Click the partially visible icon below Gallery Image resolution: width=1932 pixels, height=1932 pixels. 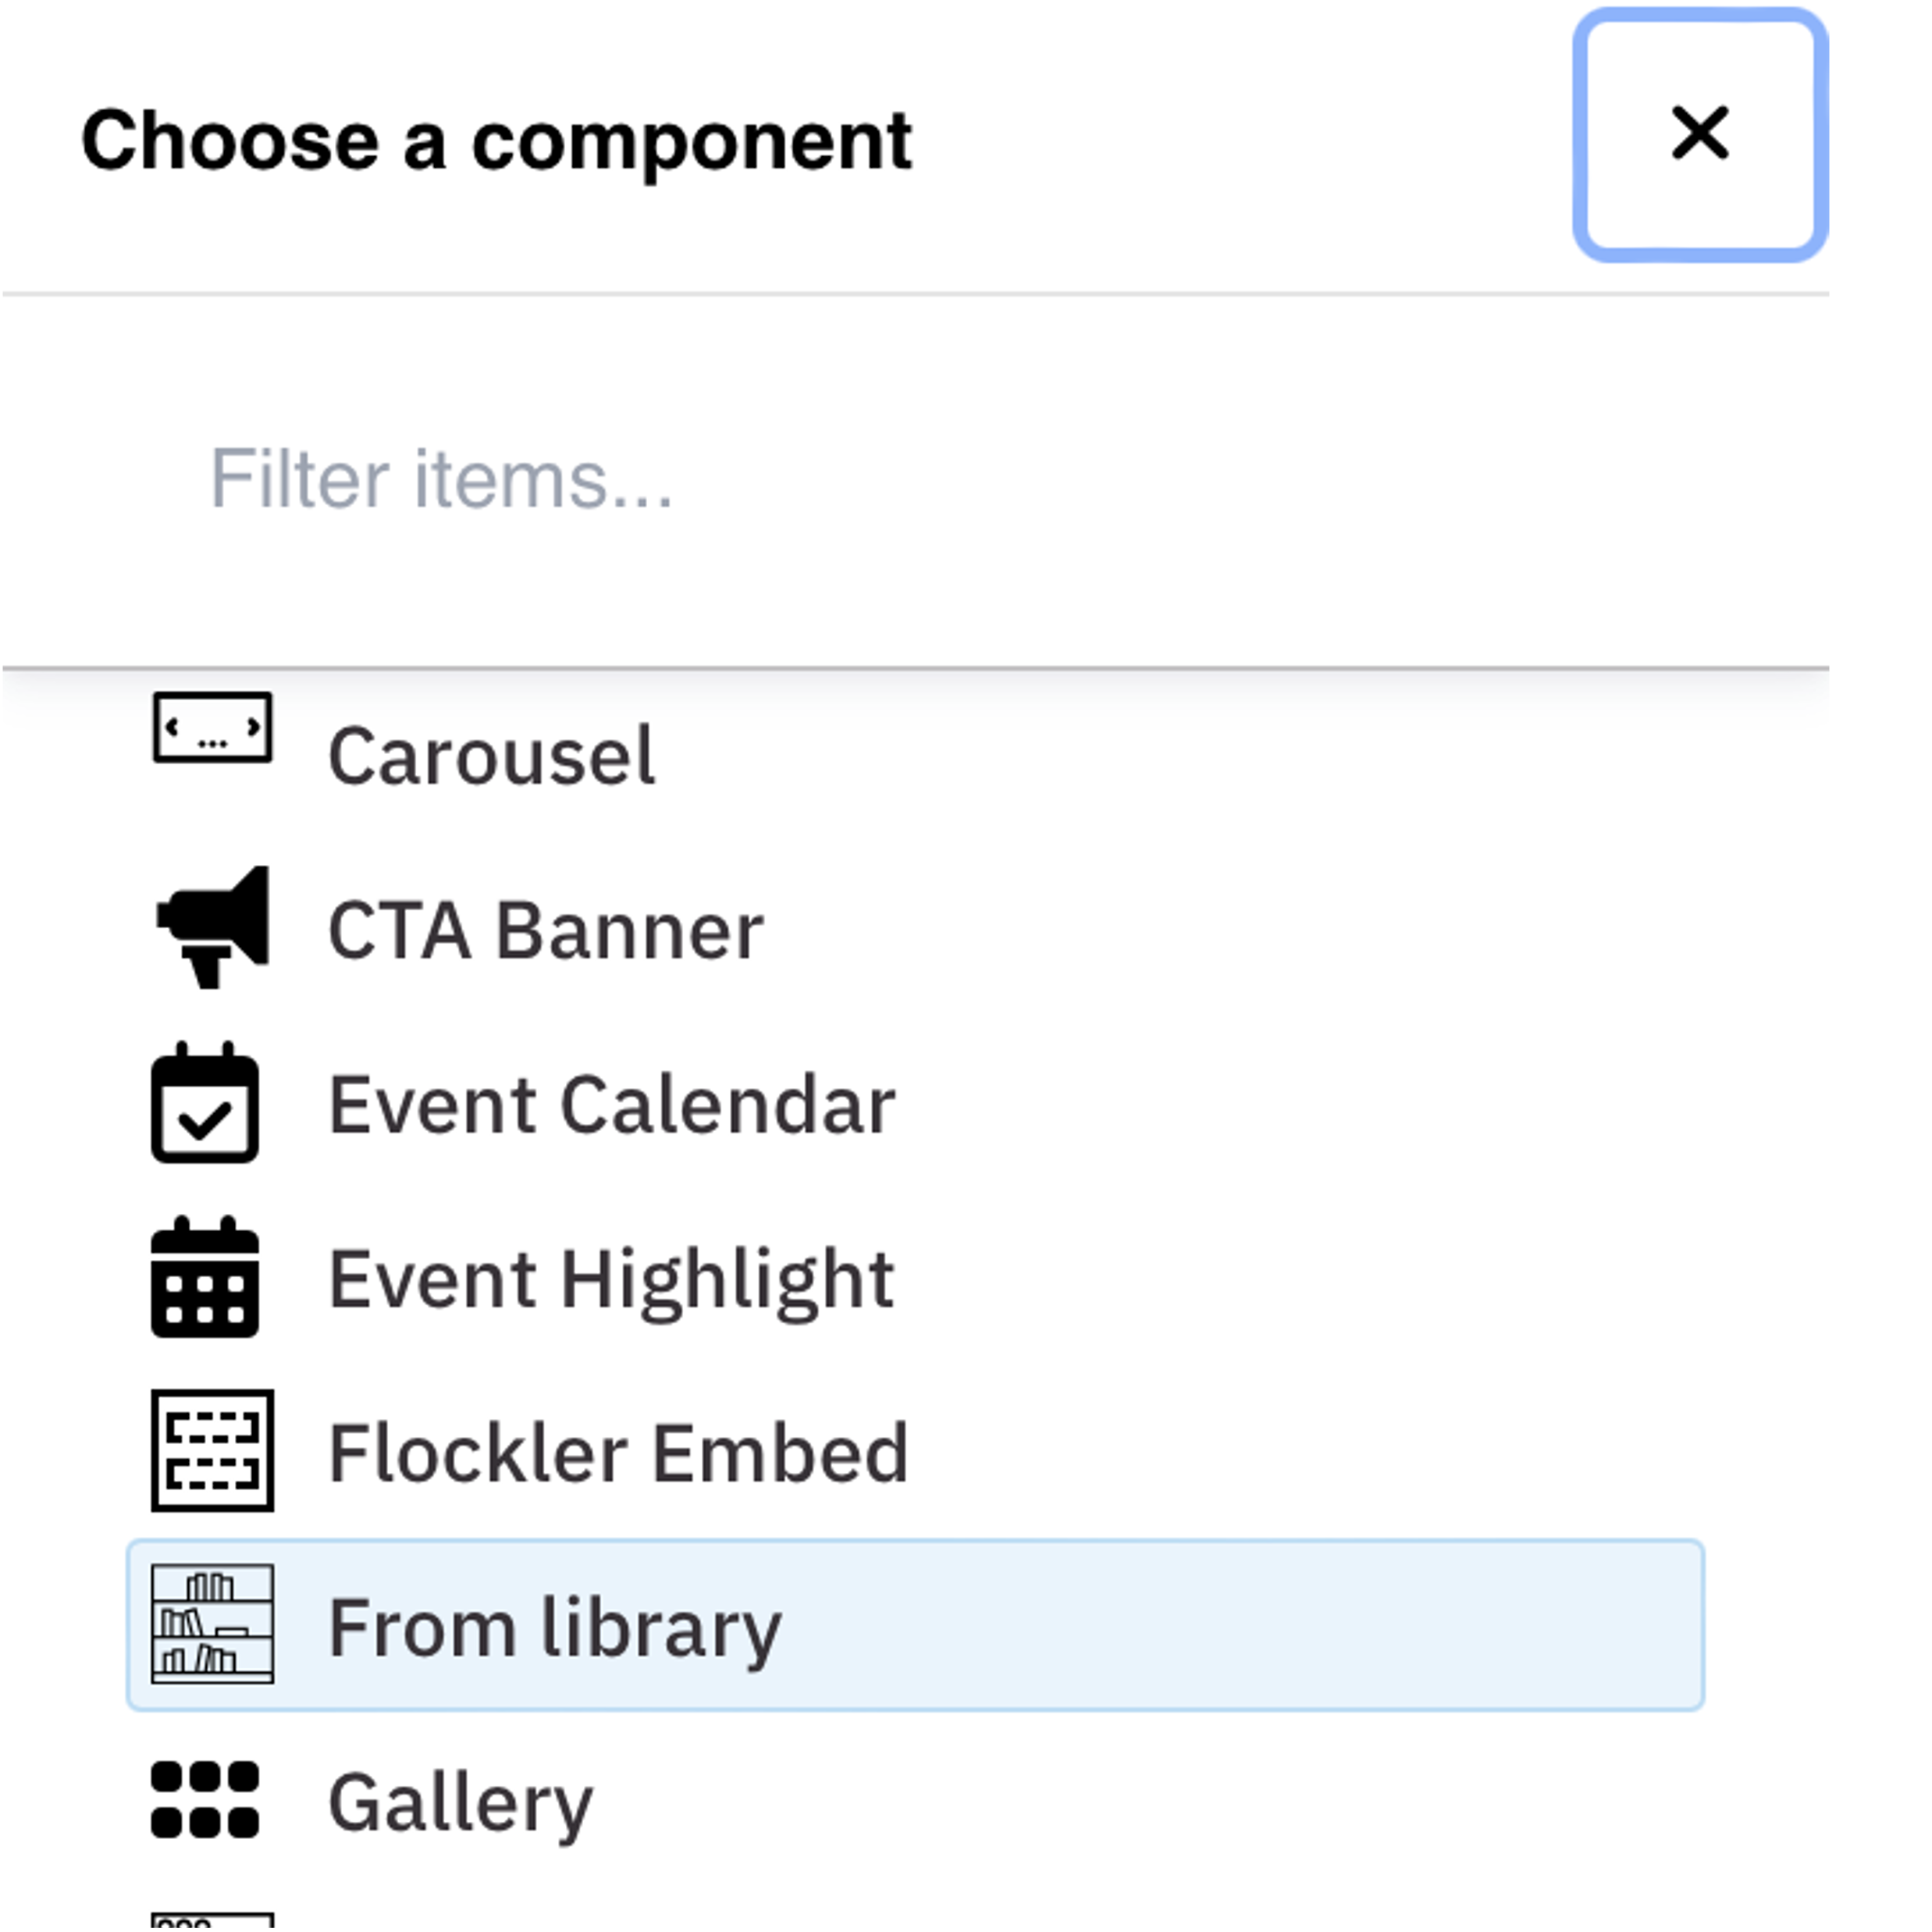[x=212, y=1920]
